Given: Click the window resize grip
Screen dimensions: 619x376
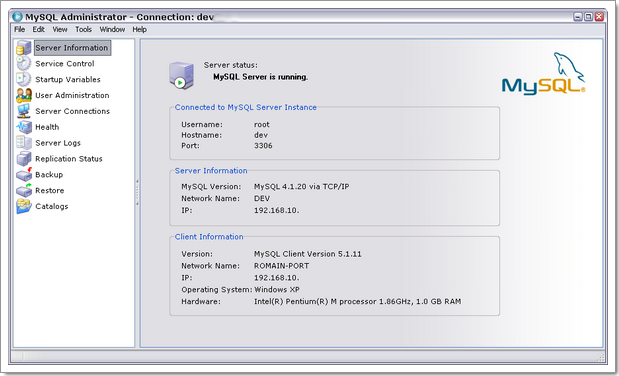Looking at the screenshot, I should (601, 357).
